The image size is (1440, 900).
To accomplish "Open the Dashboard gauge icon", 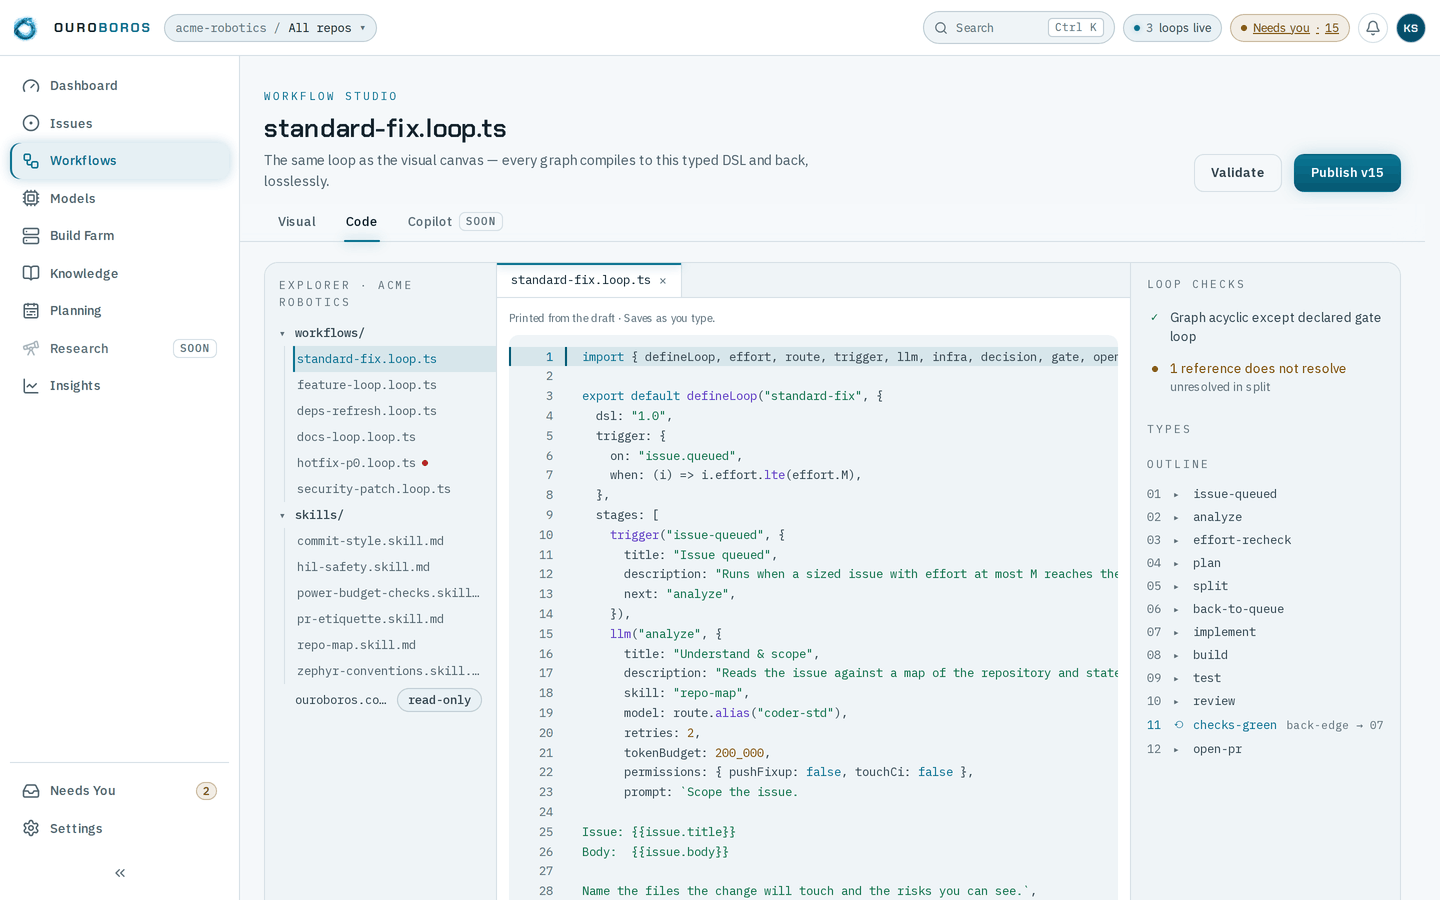I will coord(31,86).
